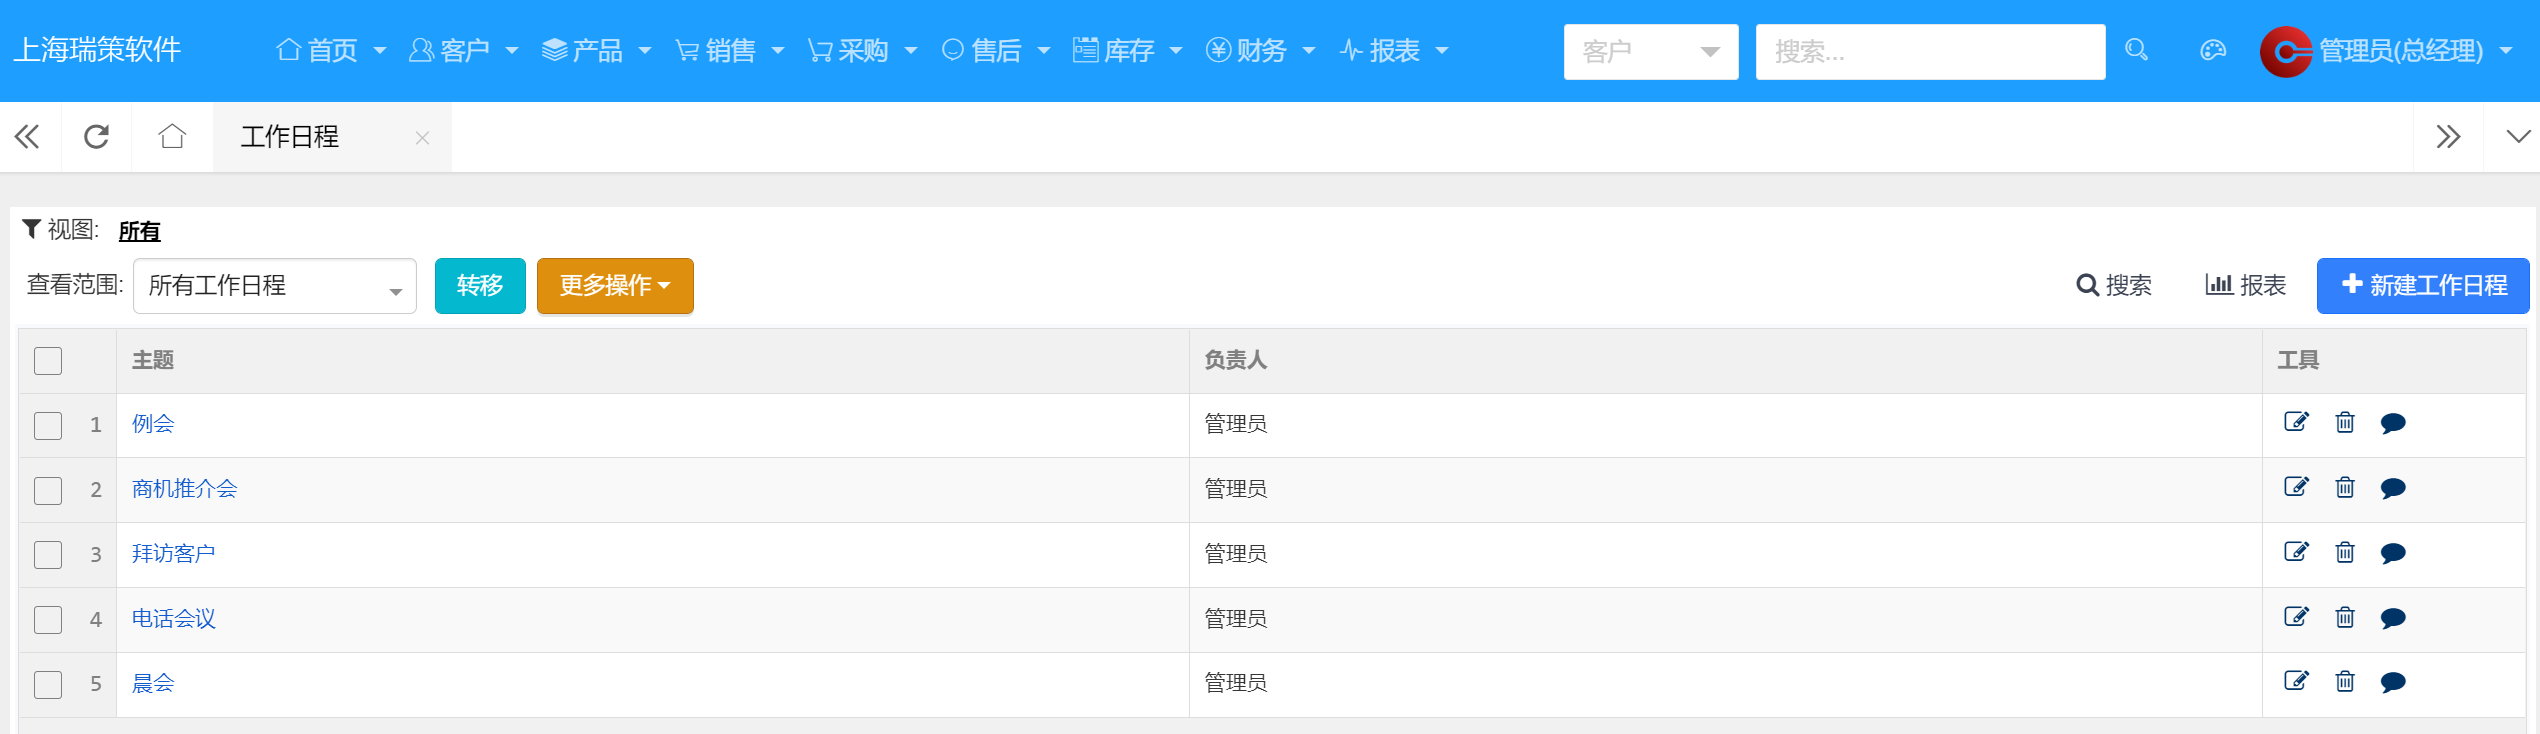
Task: Check the box for row 拜访客户
Action: pyautogui.click(x=48, y=554)
